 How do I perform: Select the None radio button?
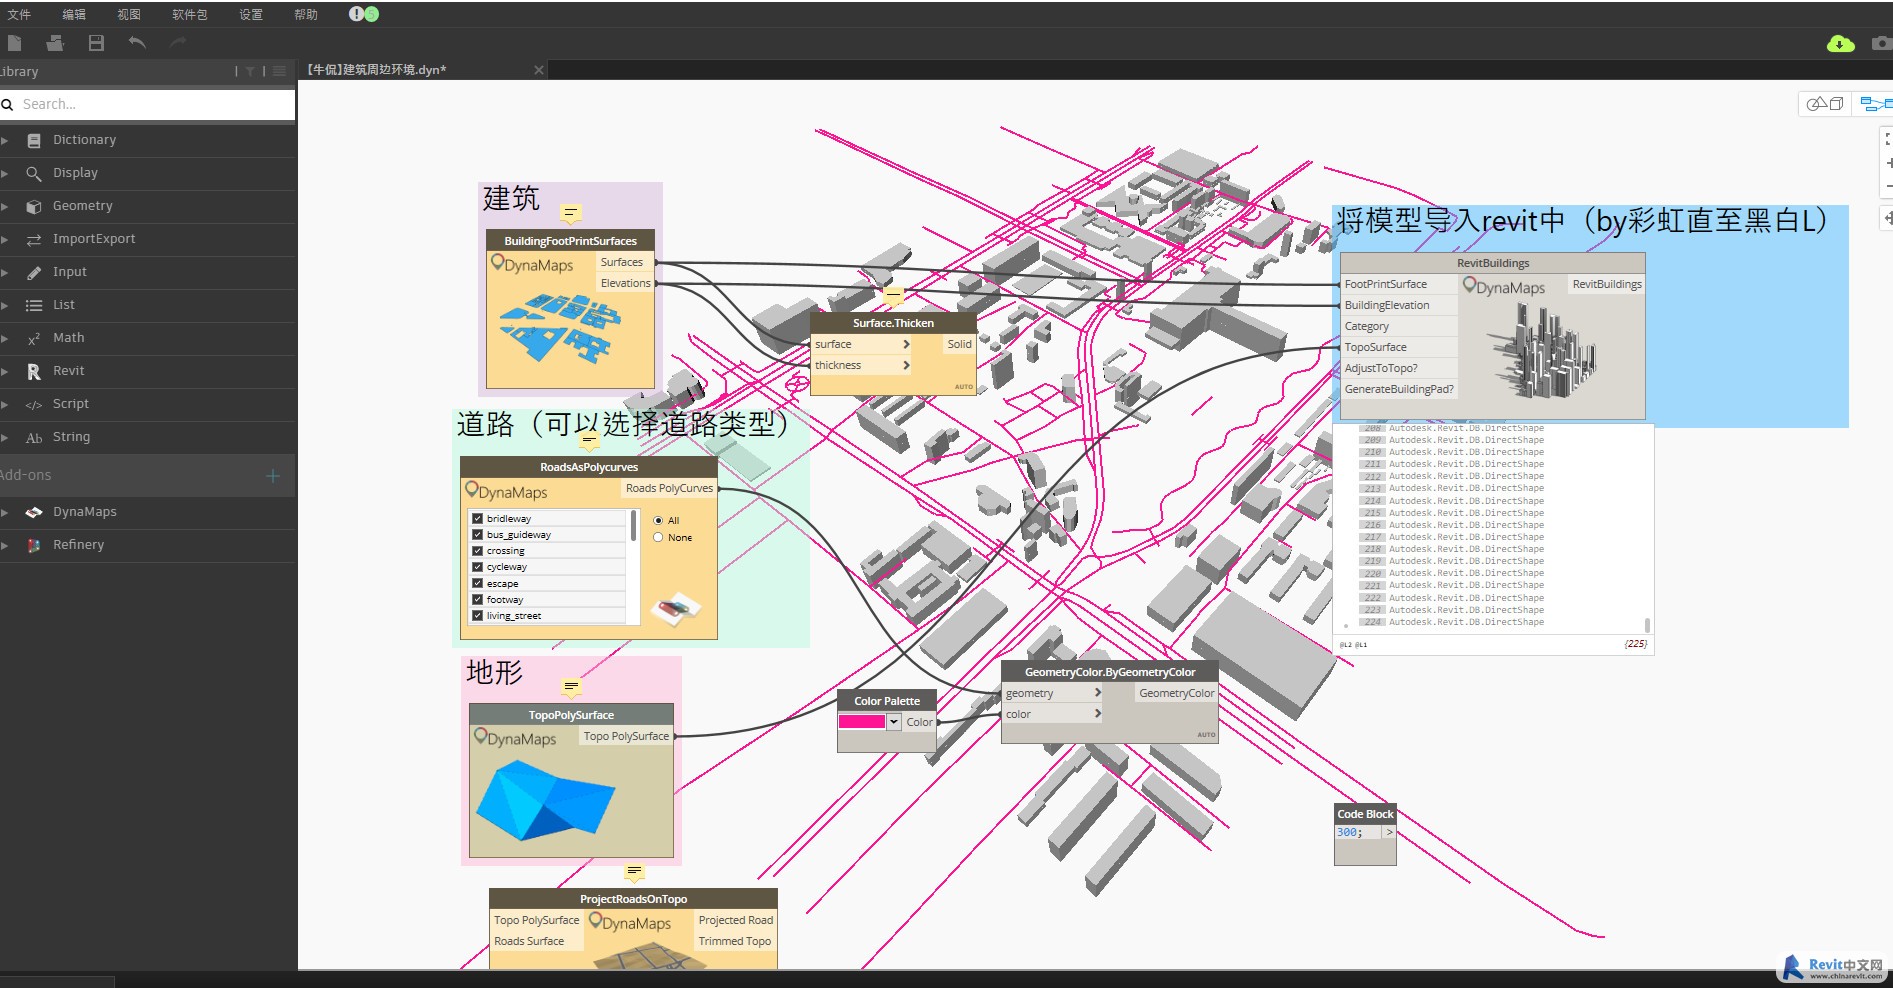point(658,537)
